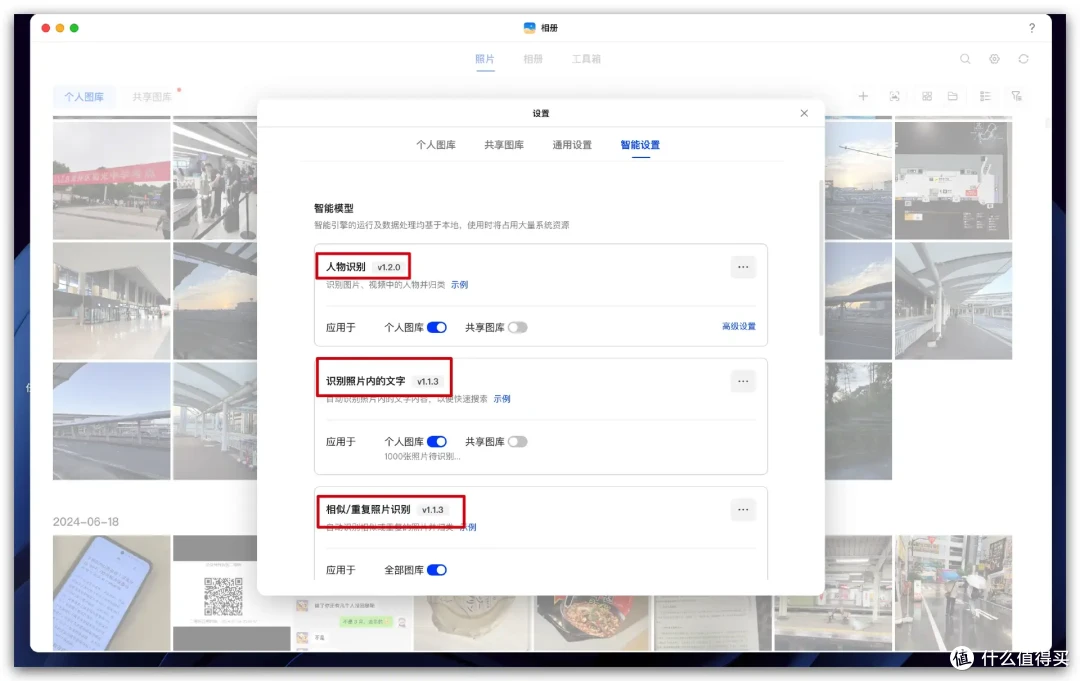The height and width of the screenshot is (681, 1080).
Task: Open the airport floor map photo thumbnail
Action: [953, 180]
